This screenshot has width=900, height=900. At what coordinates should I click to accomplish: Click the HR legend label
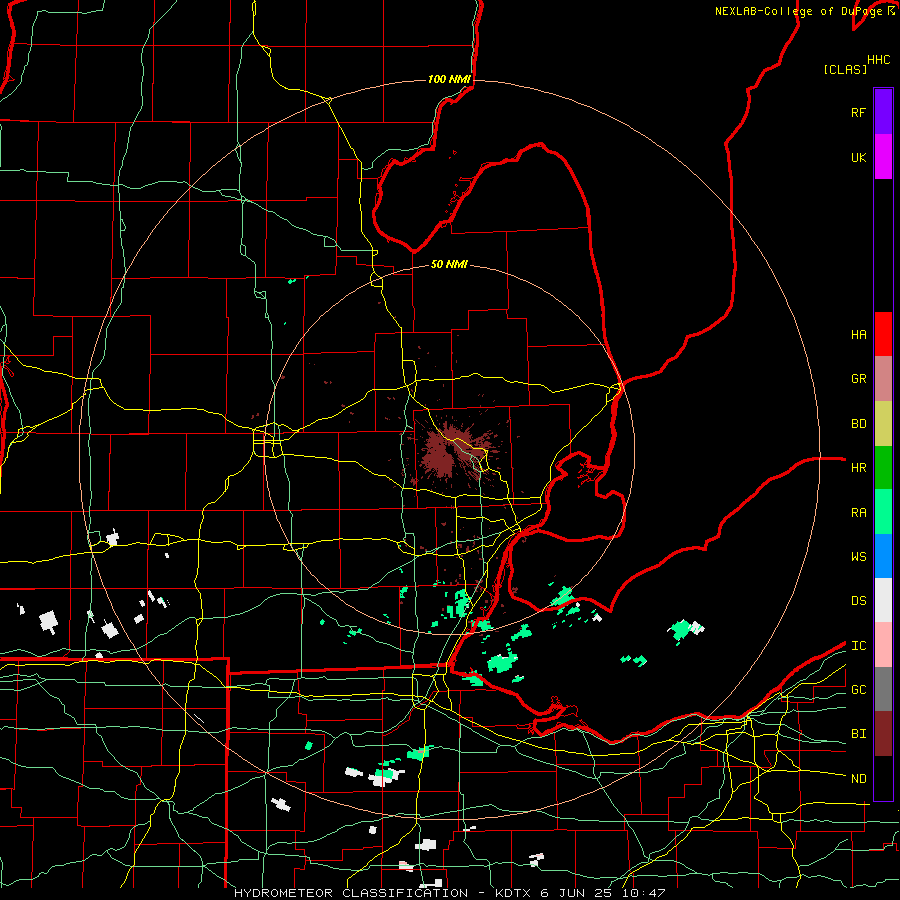point(858,468)
